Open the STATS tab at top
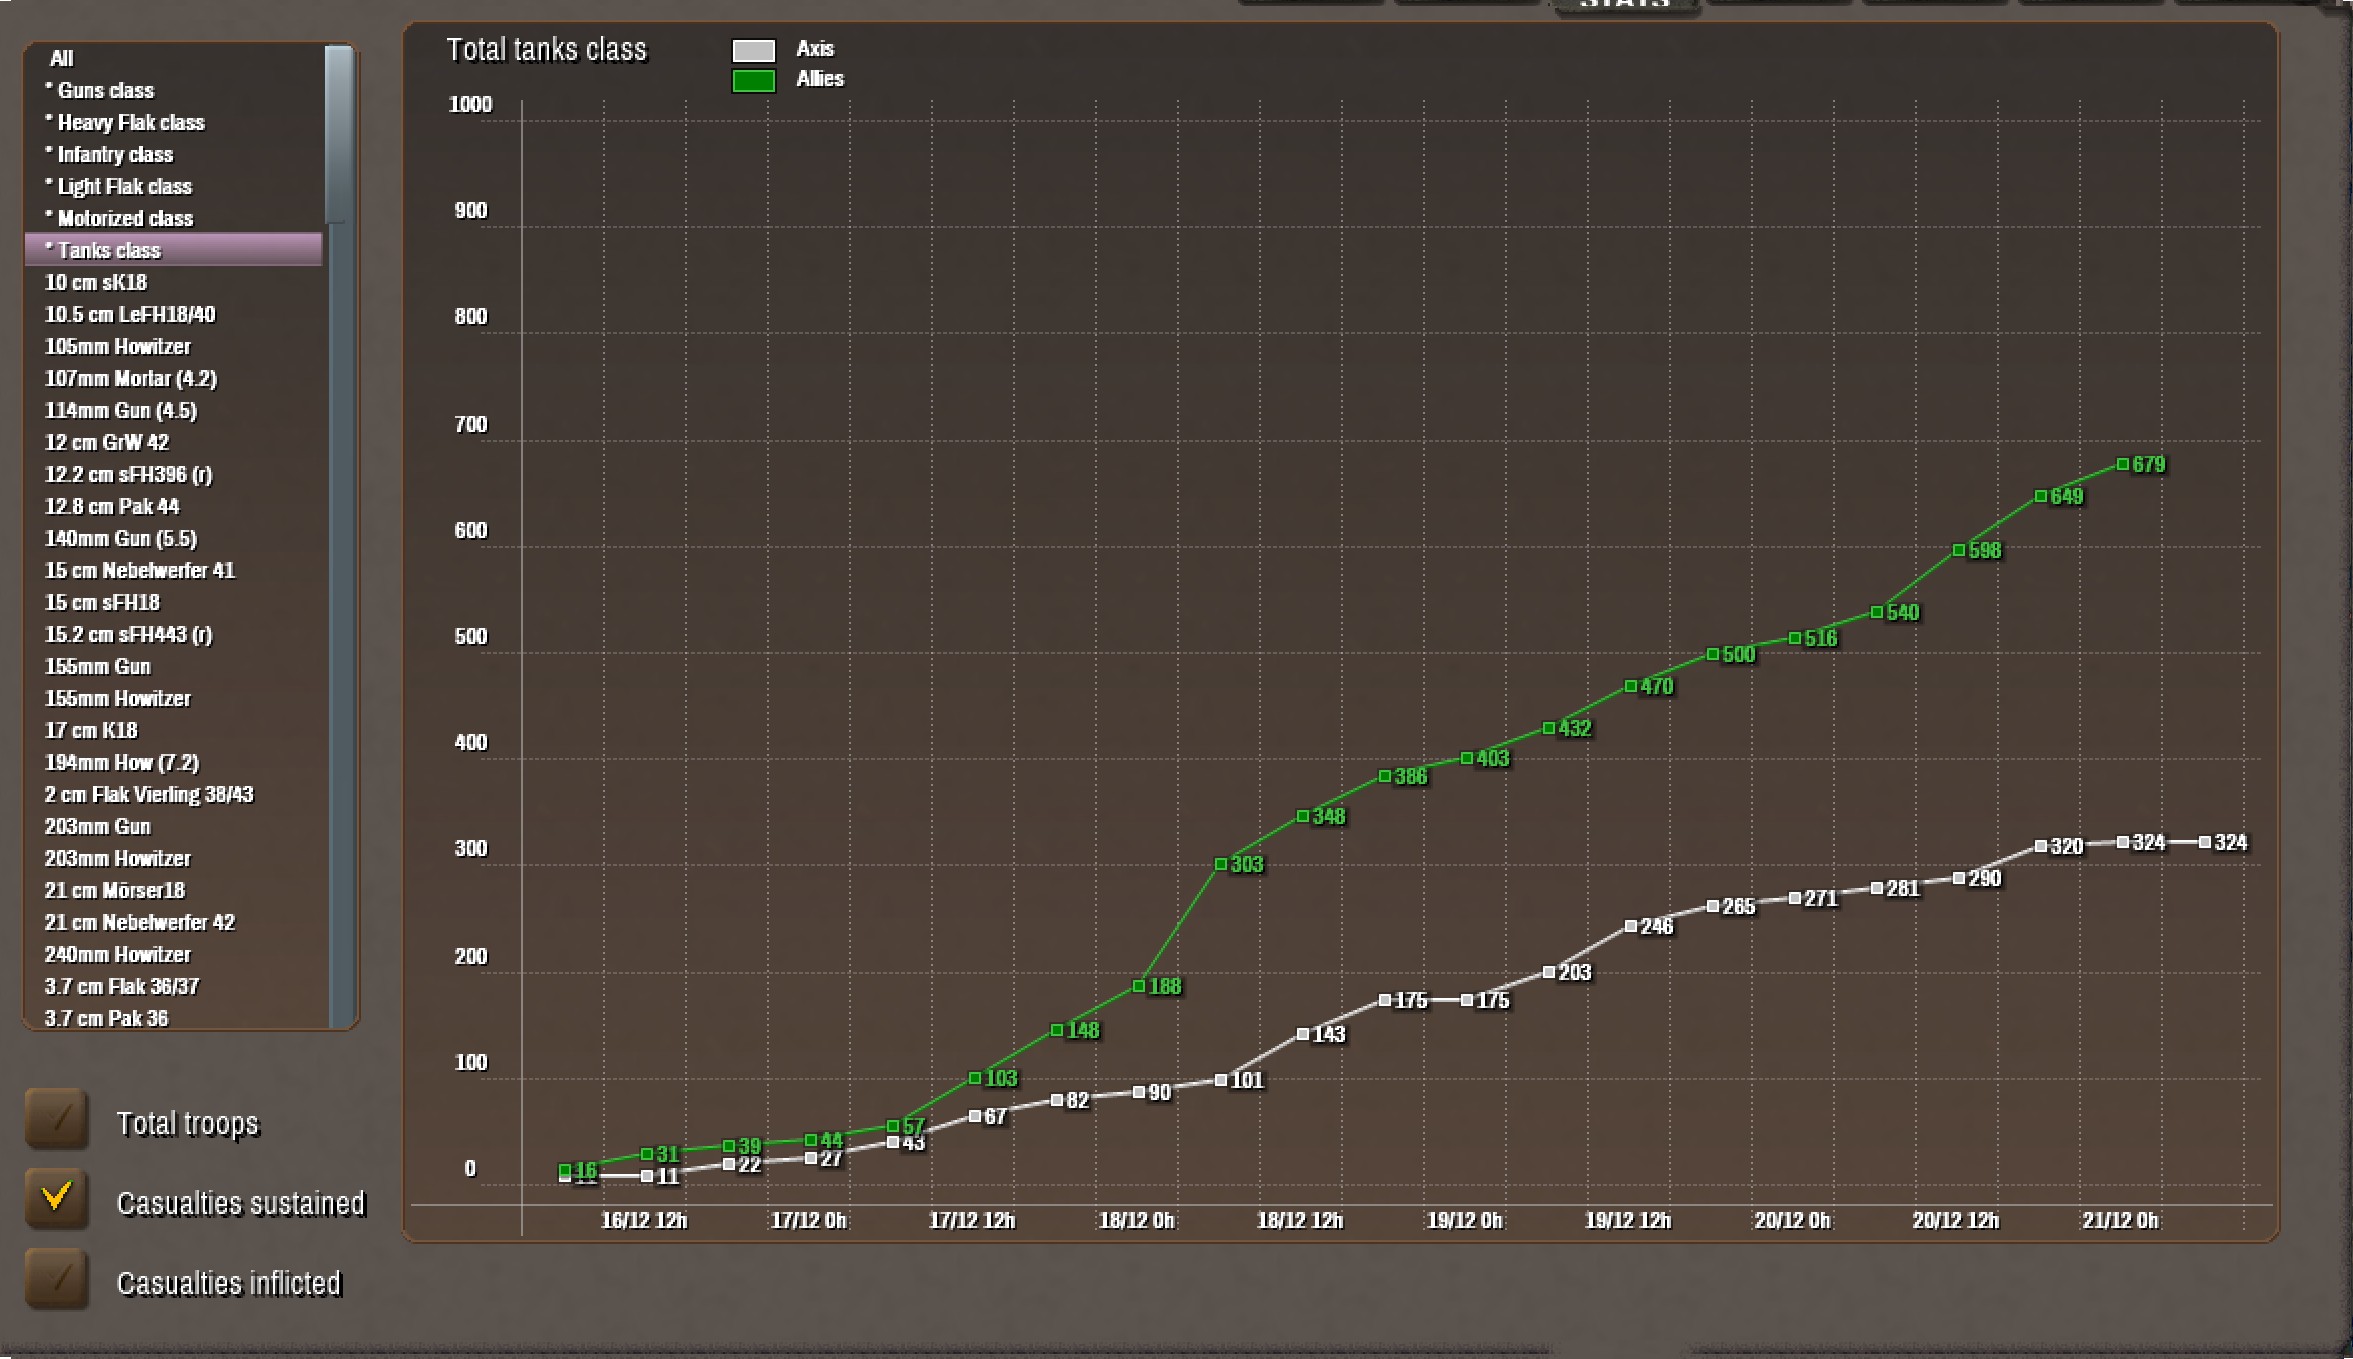 tap(1625, 5)
